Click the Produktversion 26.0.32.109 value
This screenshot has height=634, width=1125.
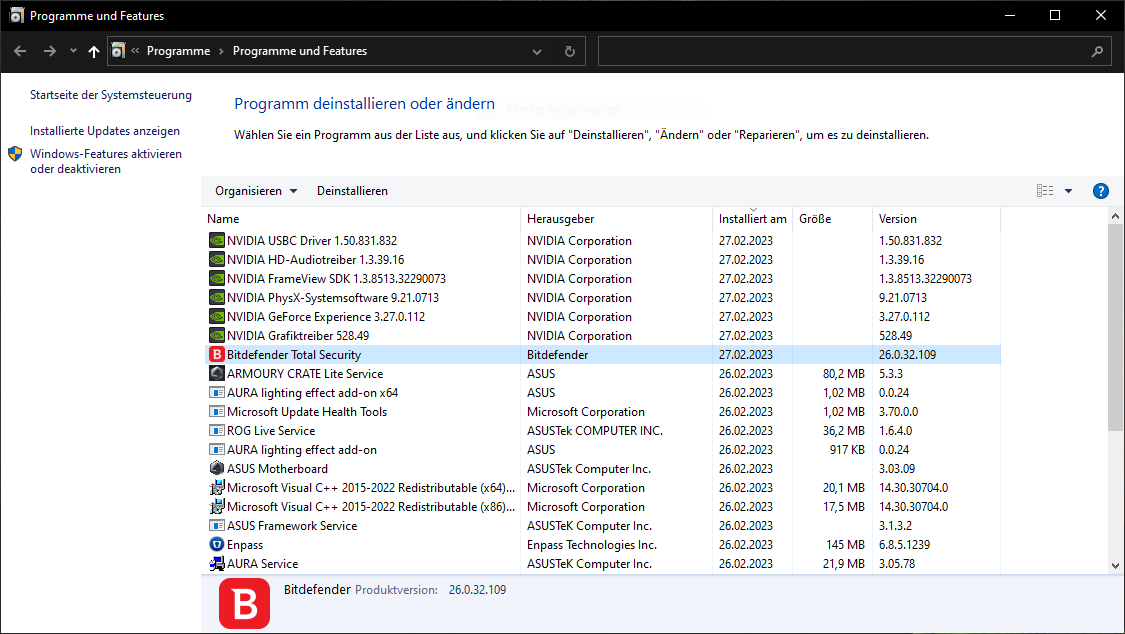click(477, 590)
